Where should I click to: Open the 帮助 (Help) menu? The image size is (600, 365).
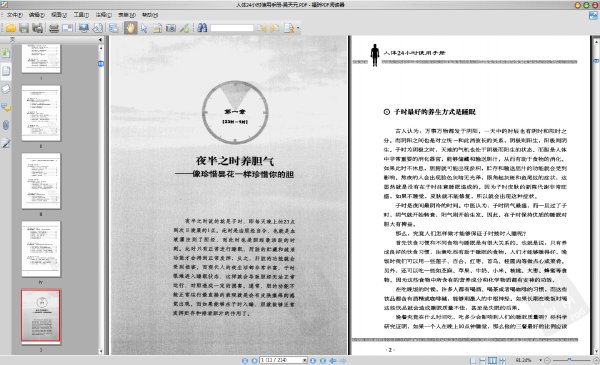(150, 15)
